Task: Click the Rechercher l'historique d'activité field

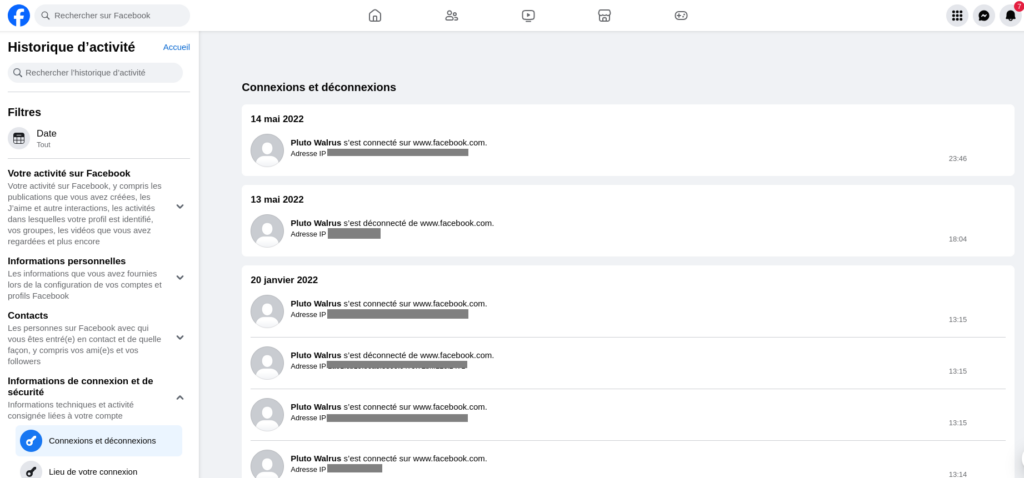Action: 95,72
